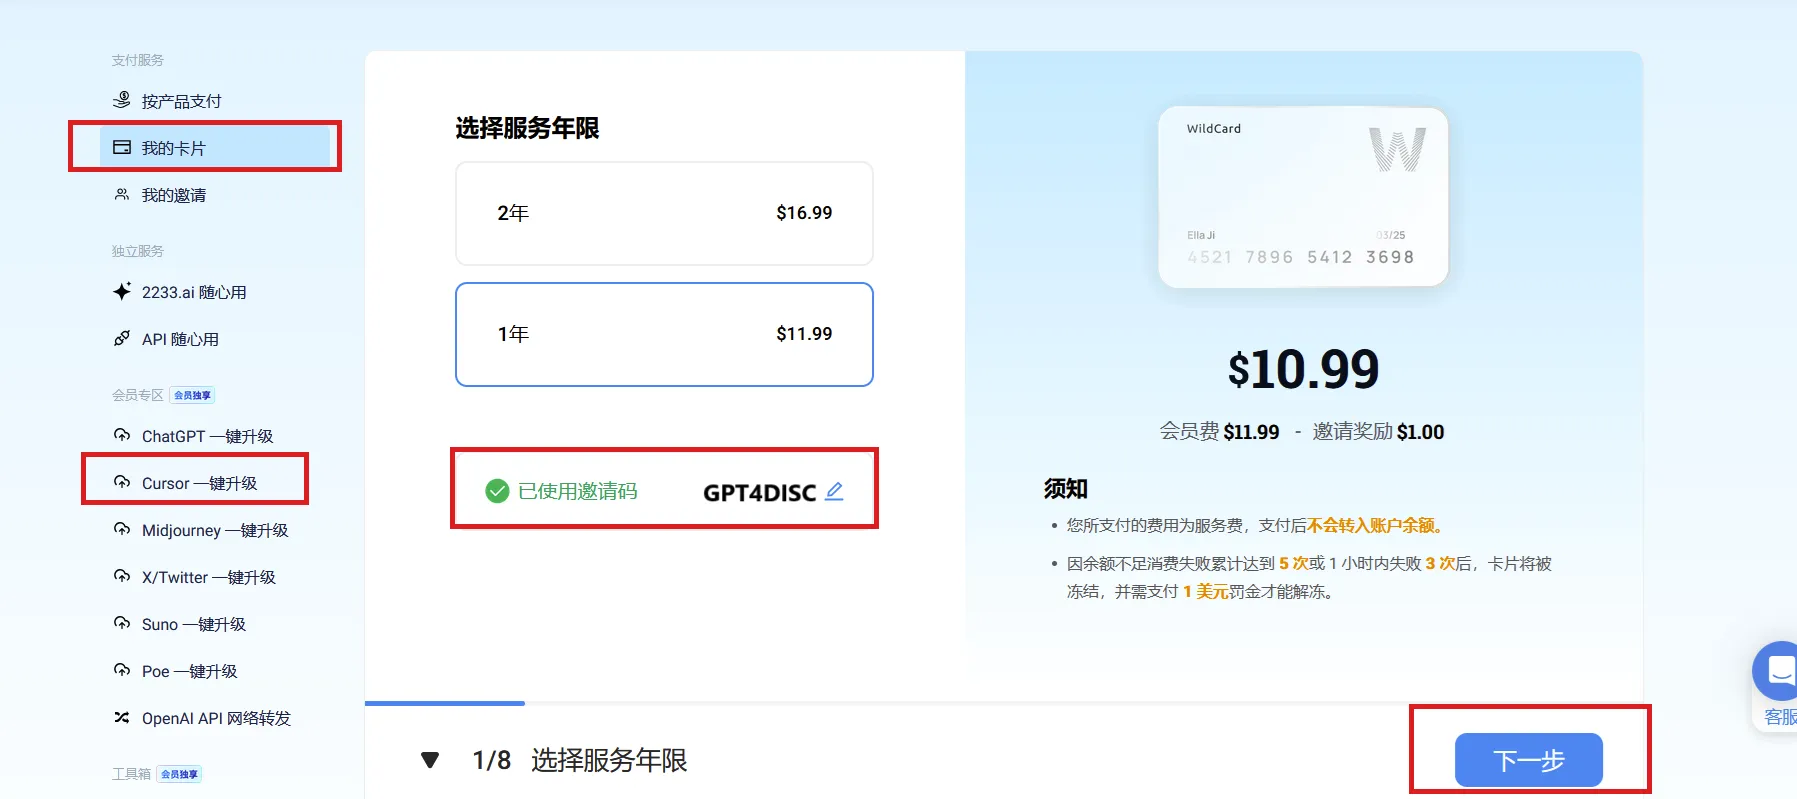
Task: Collapse the 1/8 step triangle
Action: 430,760
